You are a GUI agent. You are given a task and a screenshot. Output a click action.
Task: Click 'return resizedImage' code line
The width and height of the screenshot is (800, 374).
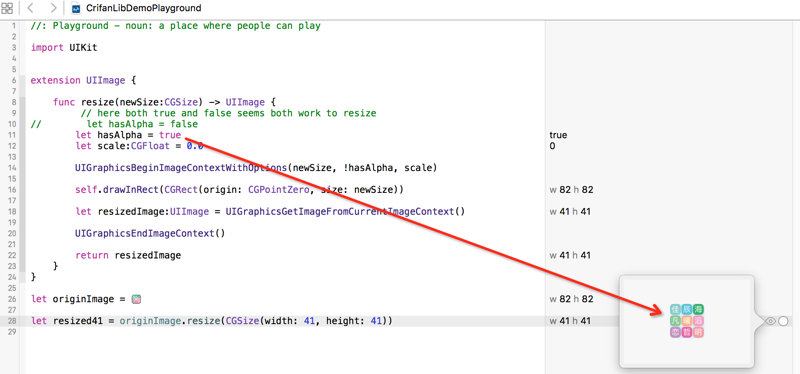click(x=128, y=255)
